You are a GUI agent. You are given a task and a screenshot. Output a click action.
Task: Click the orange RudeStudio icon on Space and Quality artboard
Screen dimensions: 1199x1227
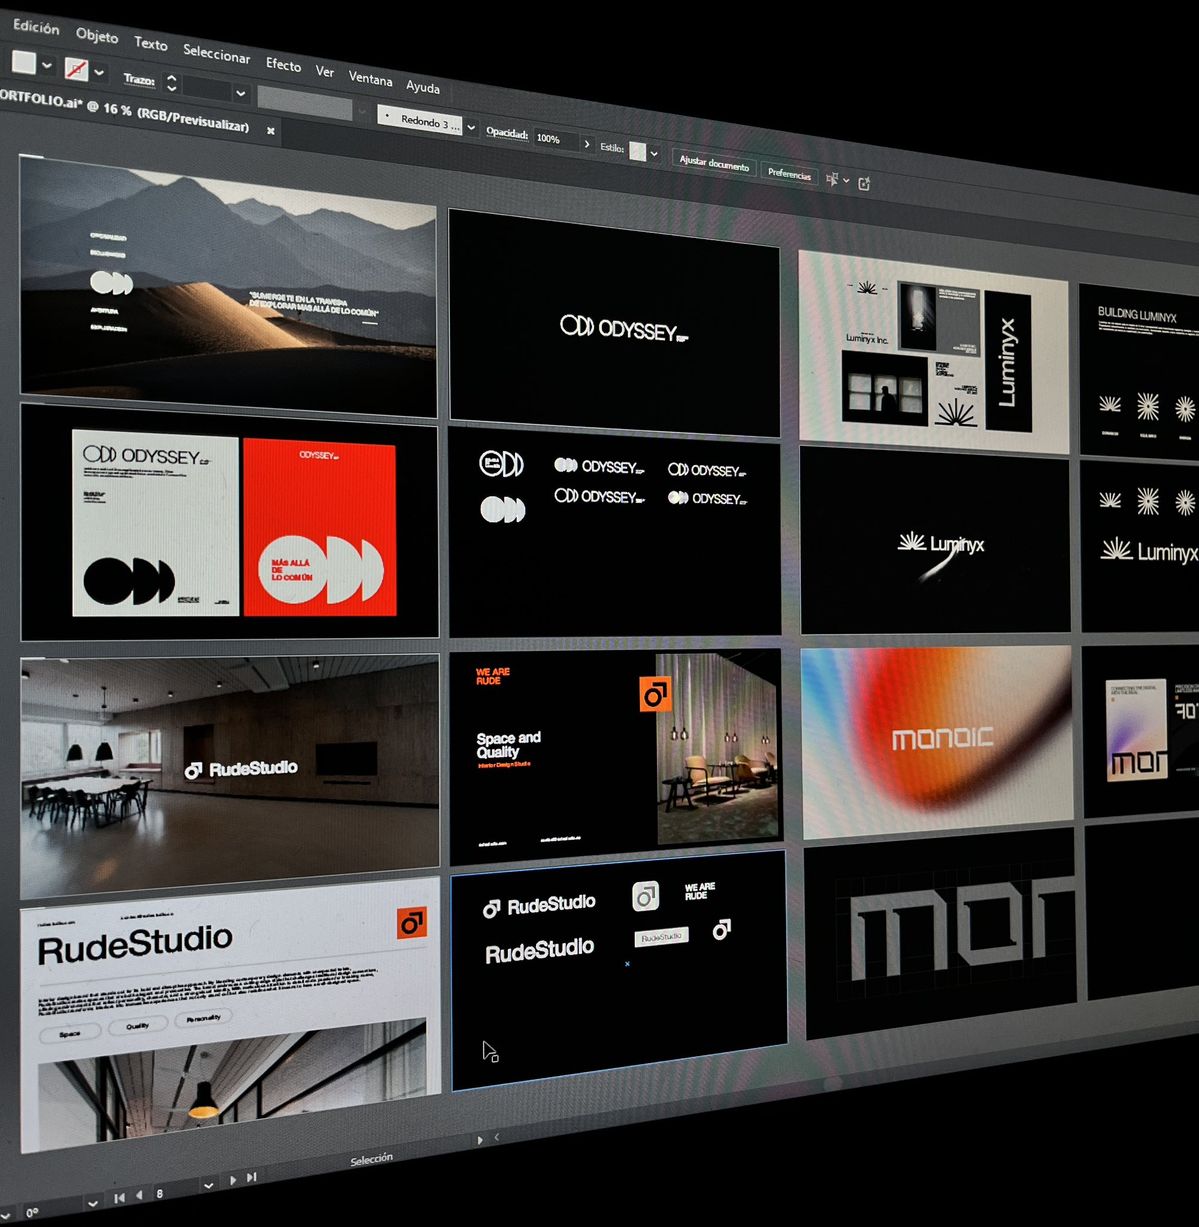(655, 694)
